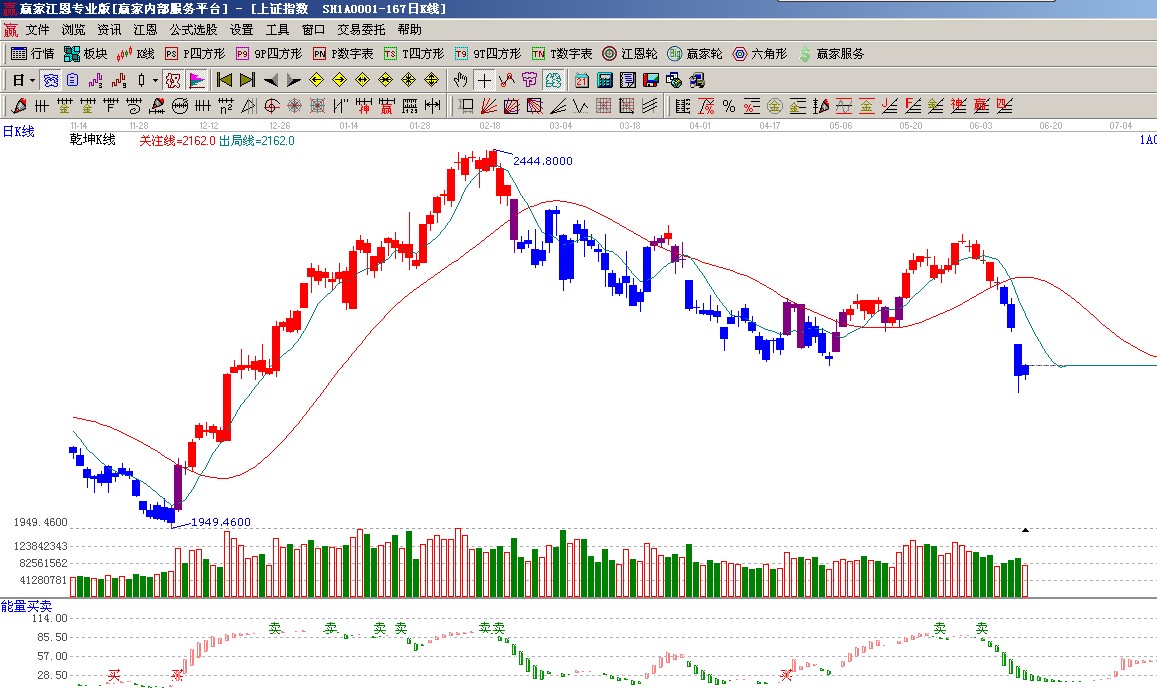The height and width of the screenshot is (688, 1157).
Task: Click the 2444.8000 high price label
Action: tap(543, 161)
